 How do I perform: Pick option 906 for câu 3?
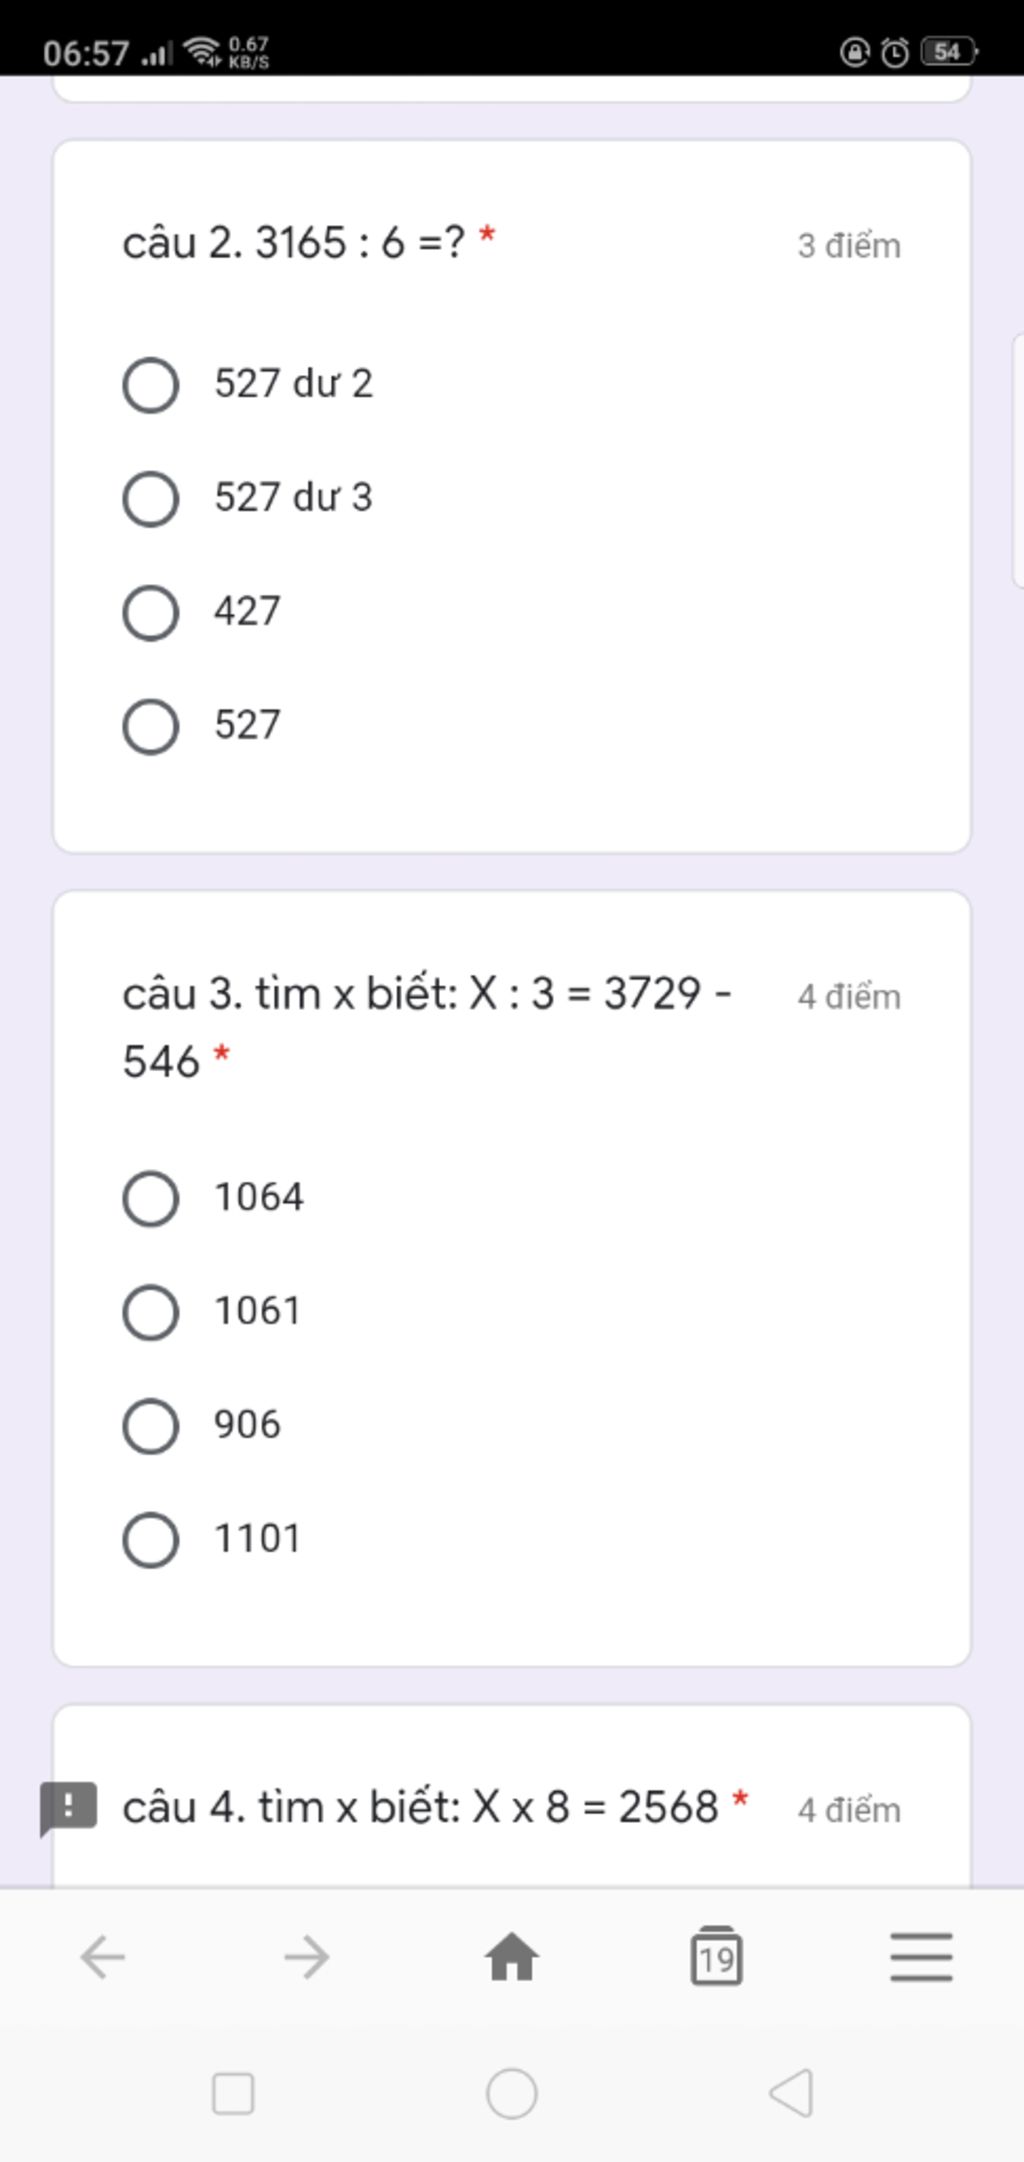151,1425
